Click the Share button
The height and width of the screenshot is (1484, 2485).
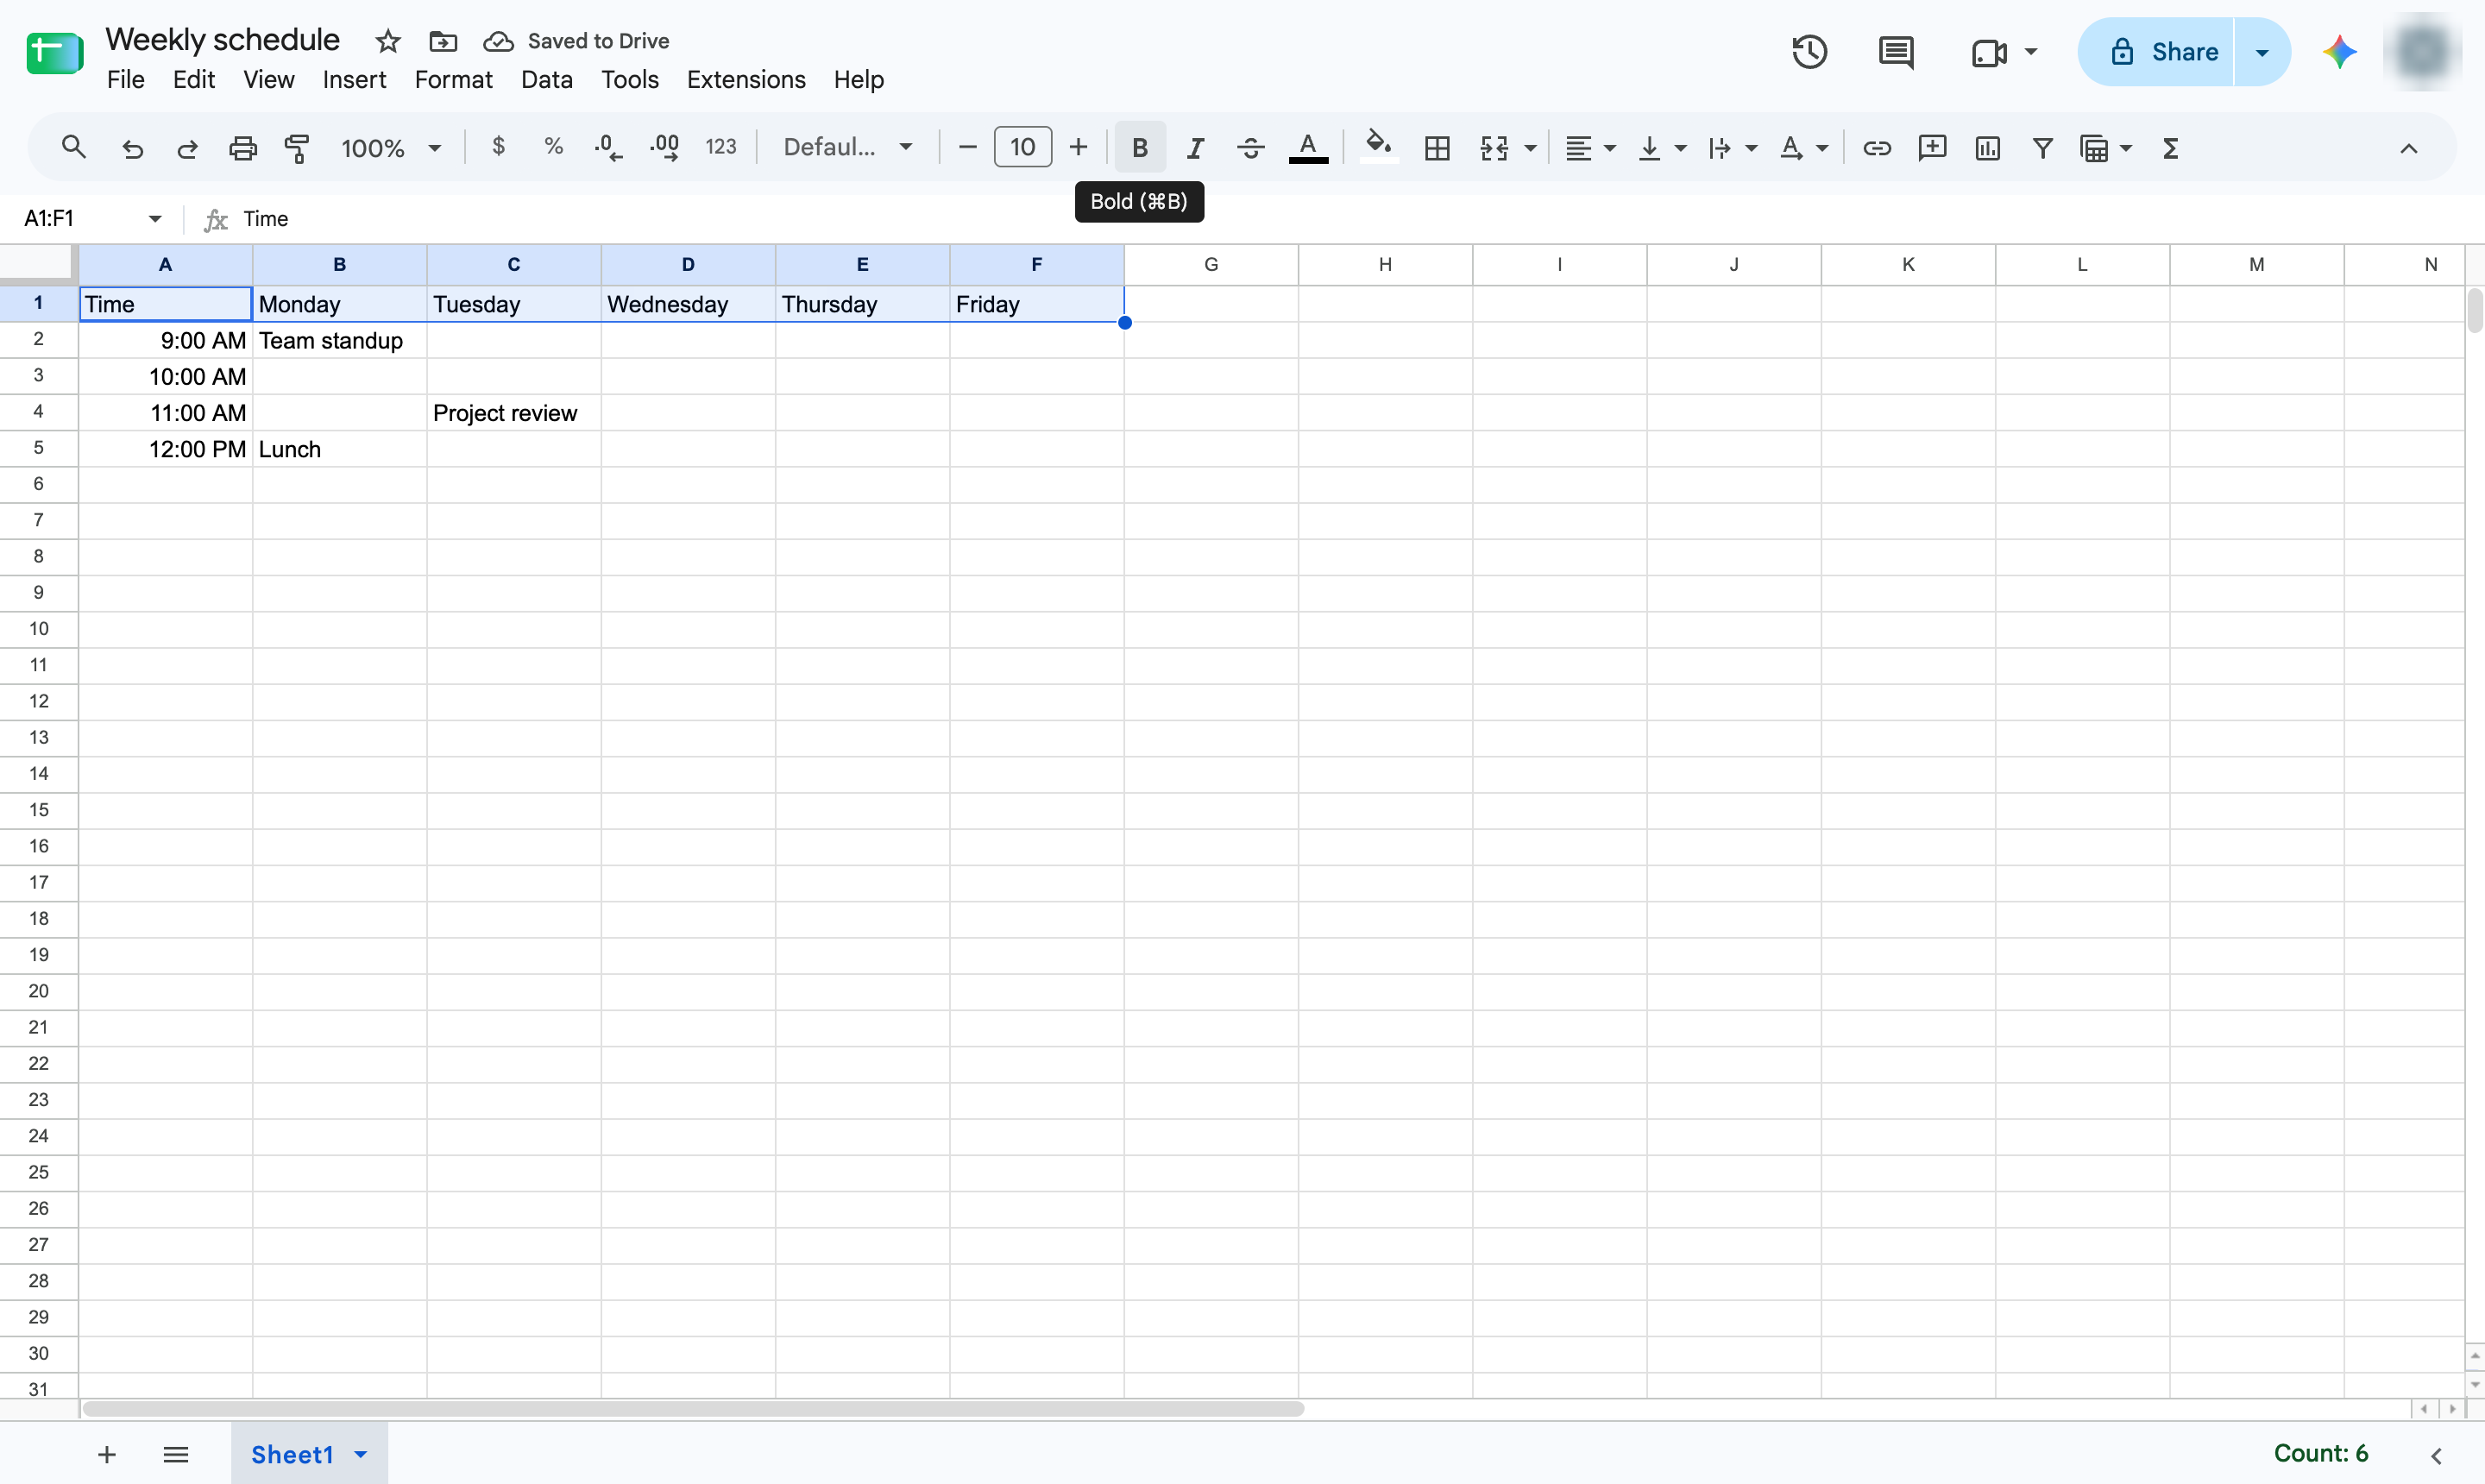click(x=2156, y=52)
